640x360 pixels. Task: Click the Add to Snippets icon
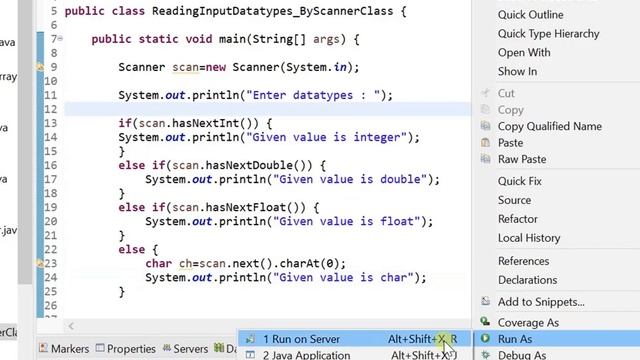tap(485, 302)
